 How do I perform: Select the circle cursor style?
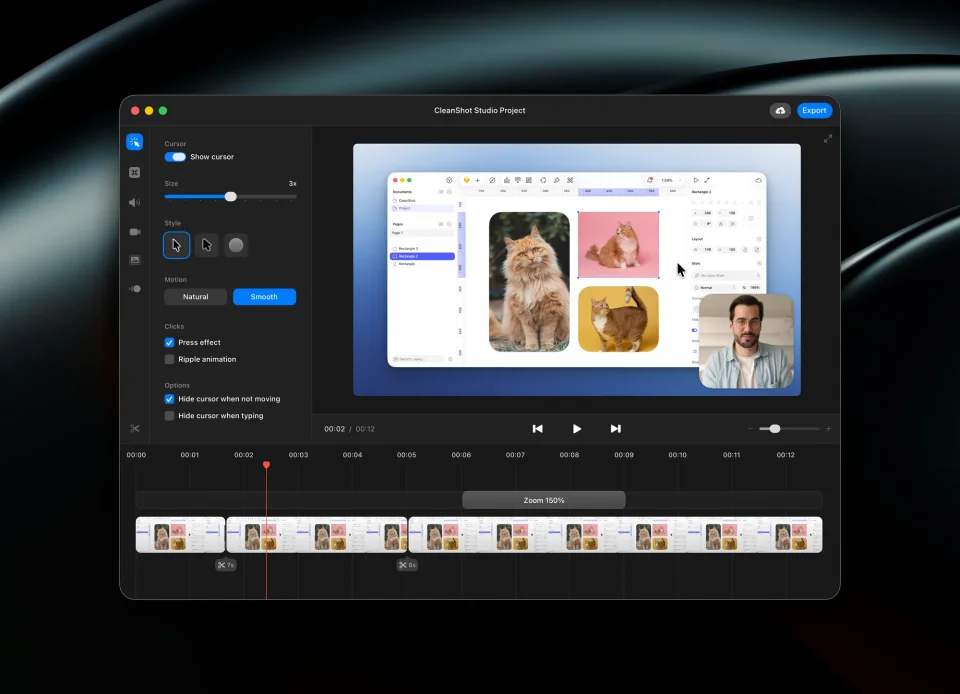[236, 245]
